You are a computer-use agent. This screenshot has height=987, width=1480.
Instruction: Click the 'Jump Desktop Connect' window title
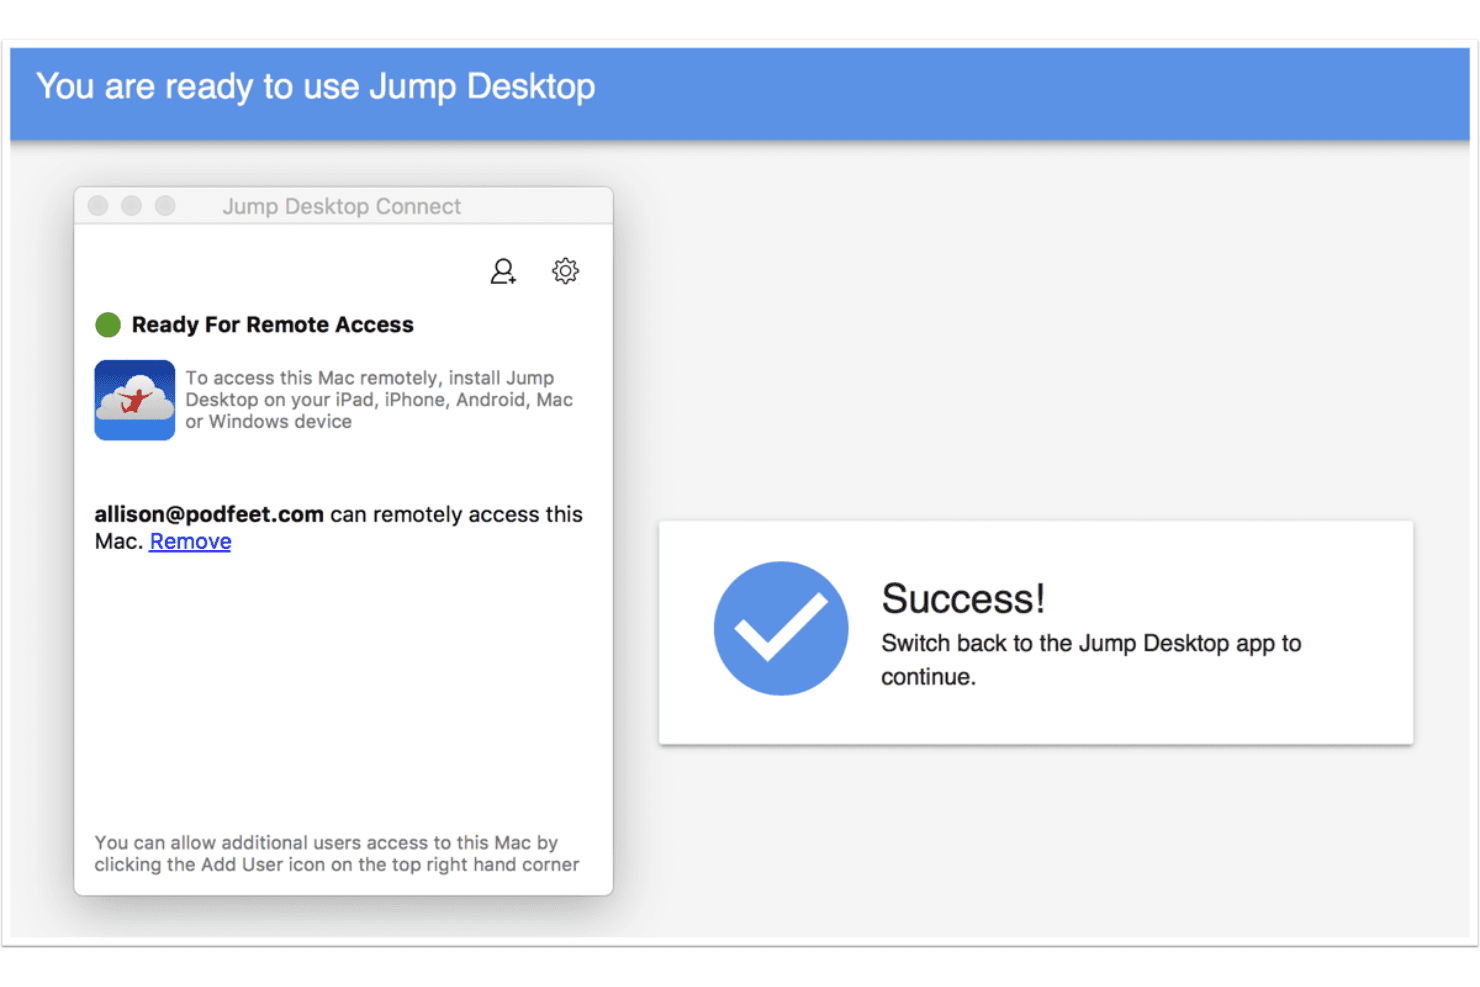pos(342,206)
